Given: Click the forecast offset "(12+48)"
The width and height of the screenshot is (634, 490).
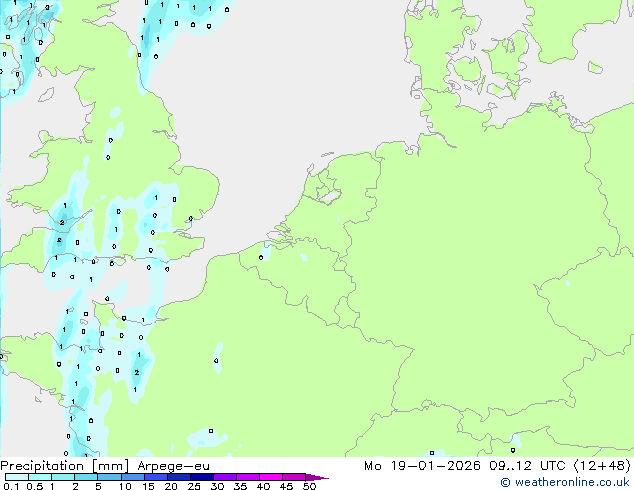Looking at the screenshot, I should [602, 466].
